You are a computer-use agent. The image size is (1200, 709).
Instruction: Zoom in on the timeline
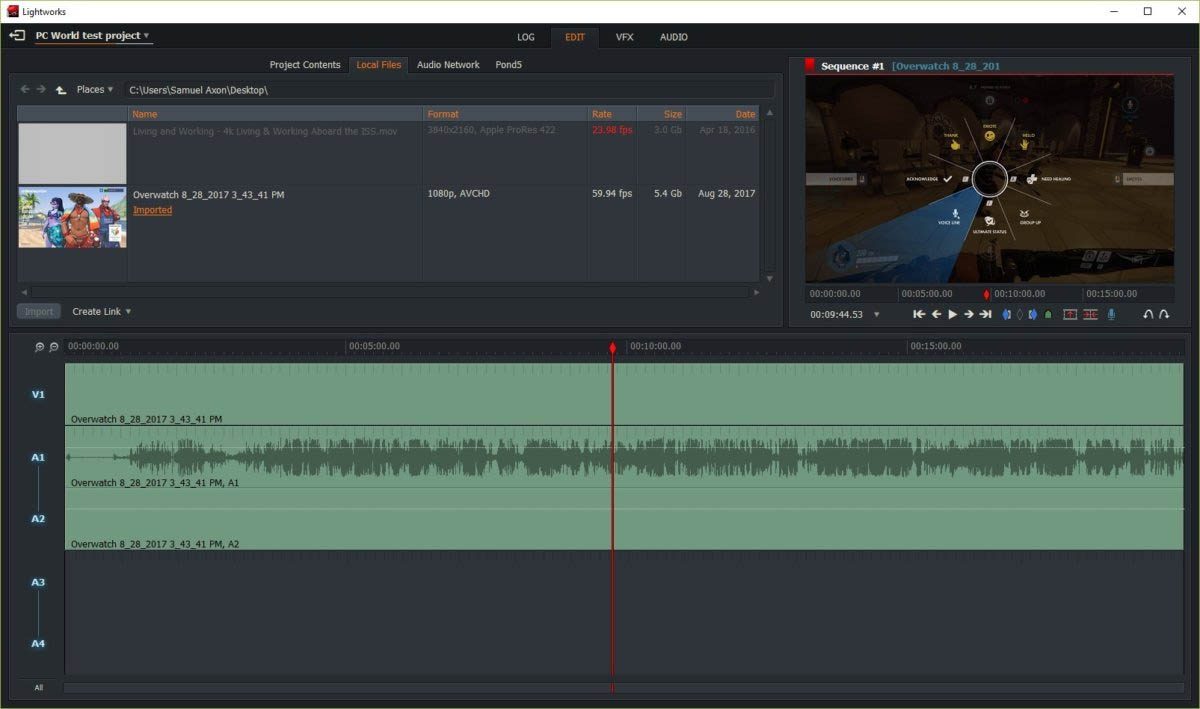click(x=40, y=347)
